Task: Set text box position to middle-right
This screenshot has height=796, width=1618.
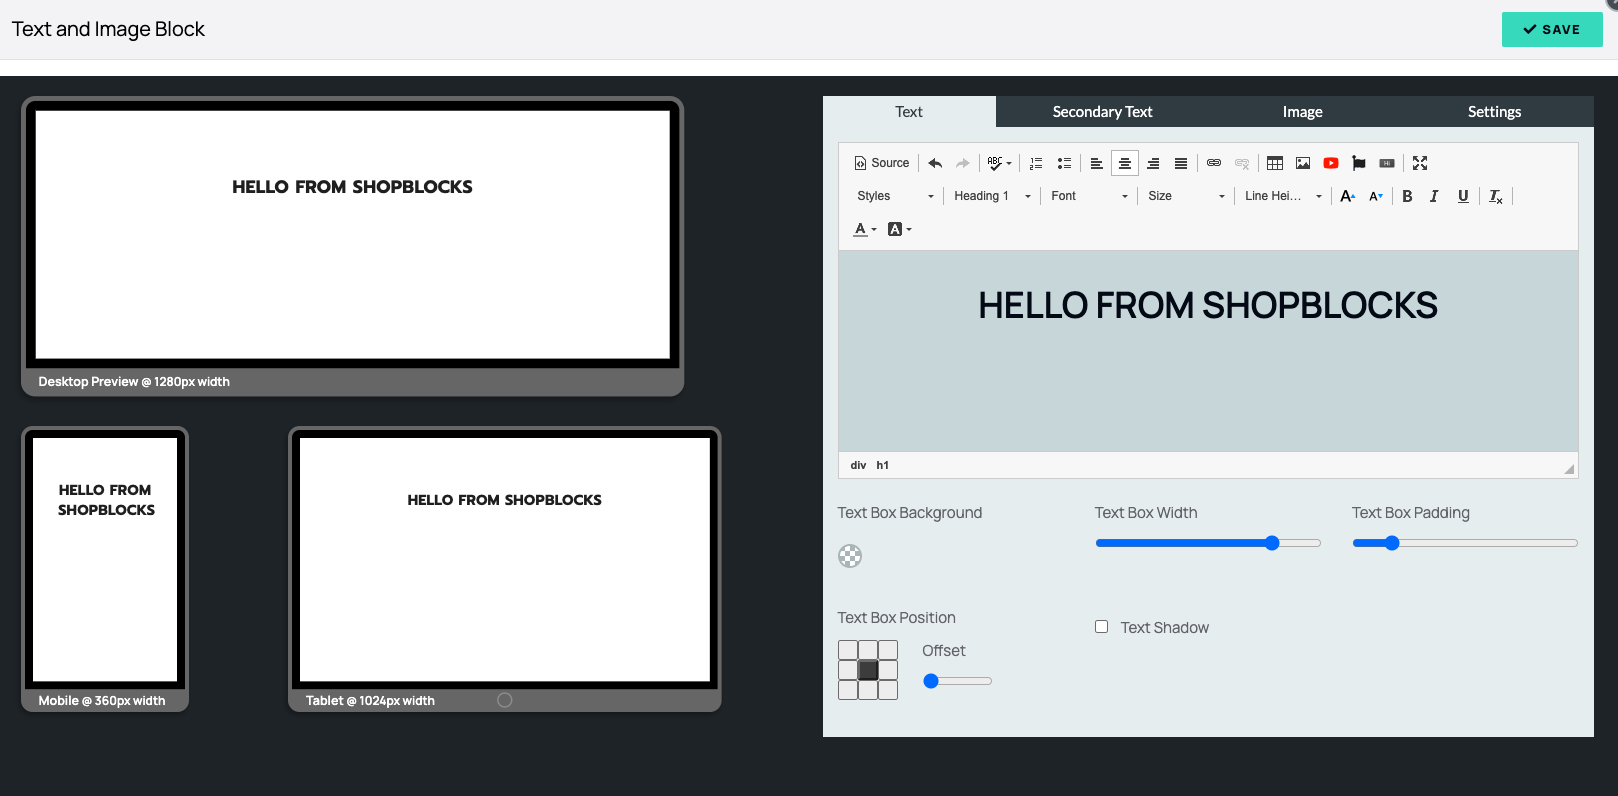Action: (x=888, y=670)
